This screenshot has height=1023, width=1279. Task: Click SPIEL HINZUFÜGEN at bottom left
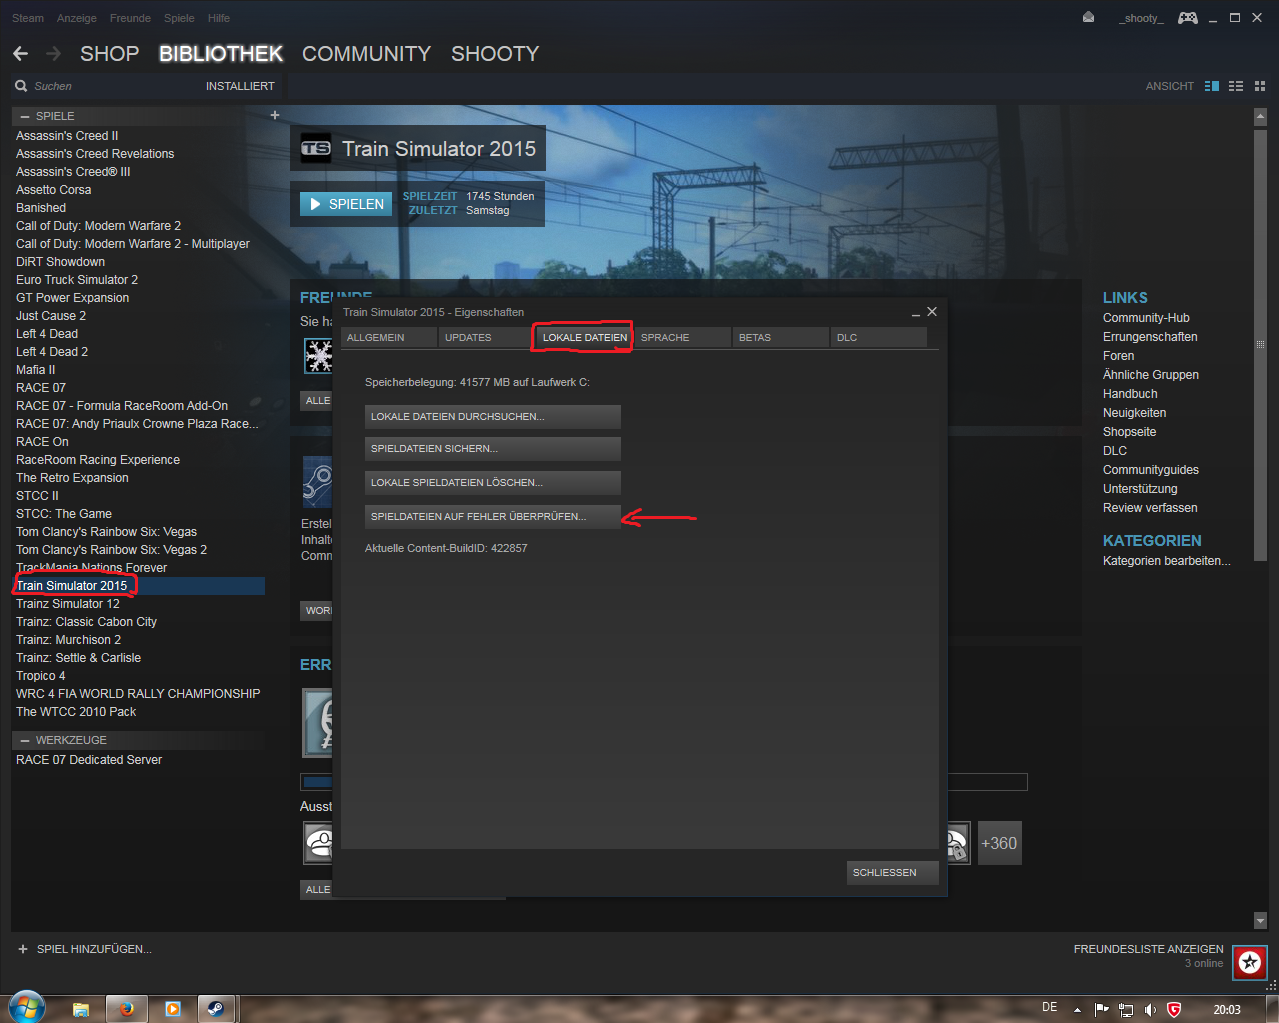(x=85, y=949)
